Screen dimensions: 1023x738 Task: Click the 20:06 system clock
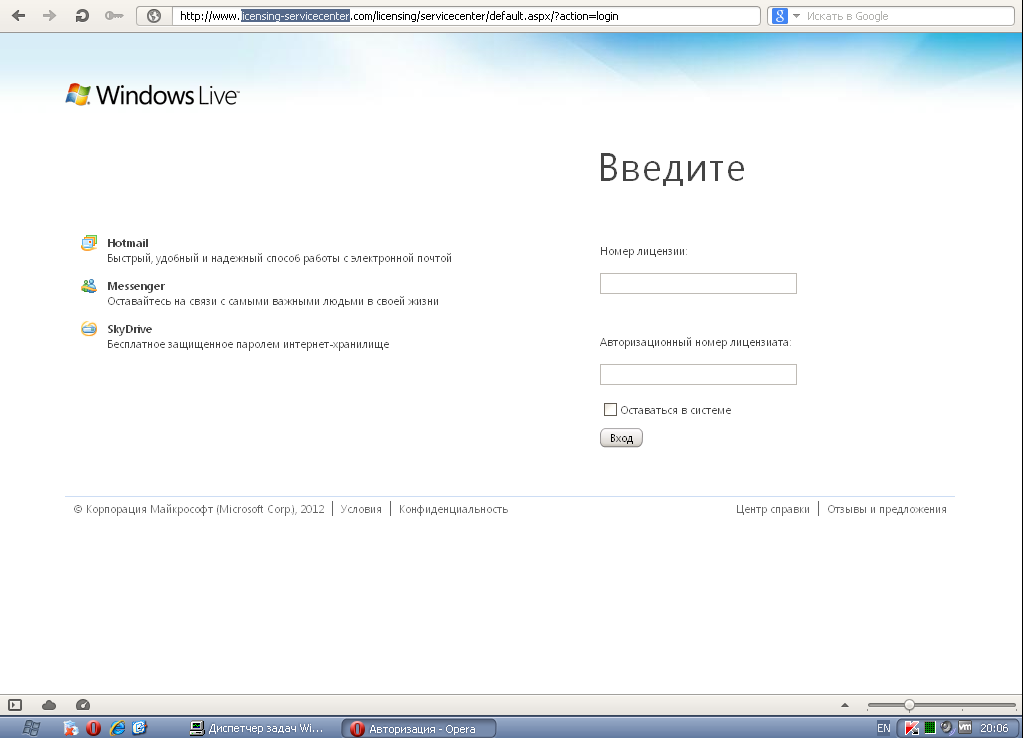point(994,728)
